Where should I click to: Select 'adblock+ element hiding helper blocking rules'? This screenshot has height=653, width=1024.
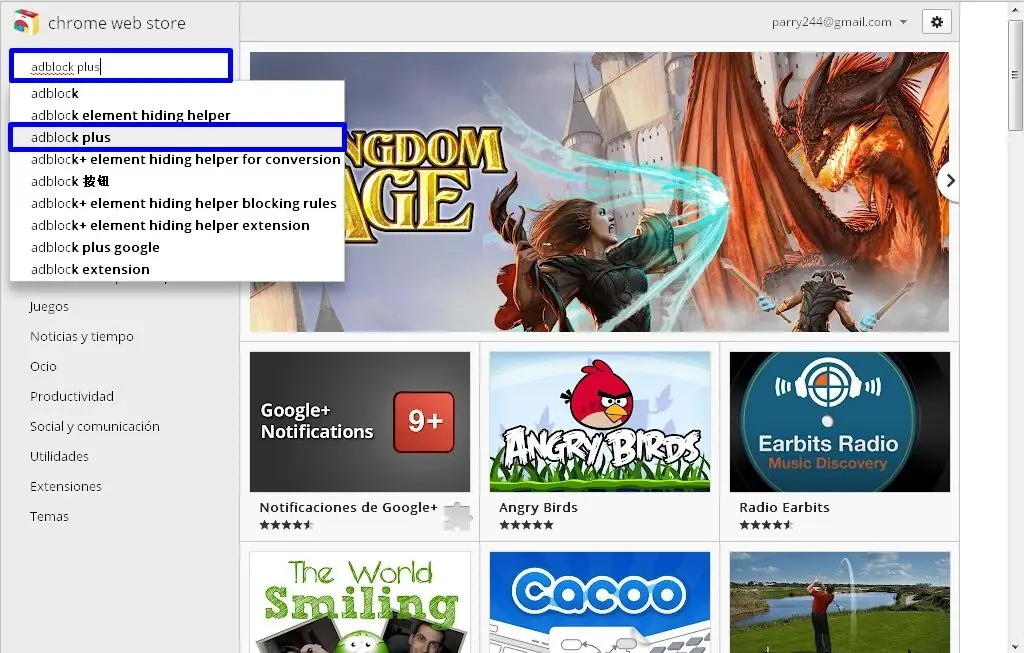(x=177, y=204)
